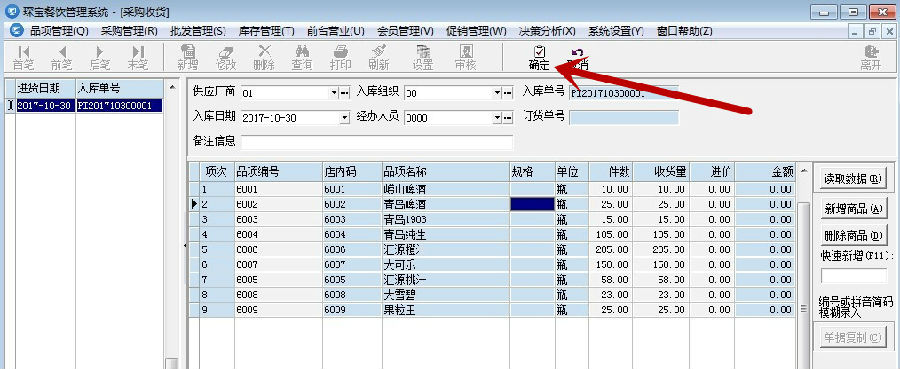The image size is (900, 369).
Task: Click the 设置 (Settings) toolbar icon
Action: click(x=423, y=58)
